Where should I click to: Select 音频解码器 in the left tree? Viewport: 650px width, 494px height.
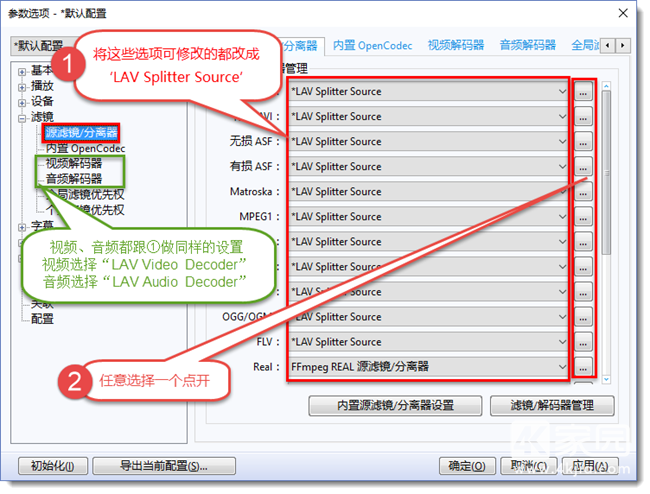tap(73, 178)
